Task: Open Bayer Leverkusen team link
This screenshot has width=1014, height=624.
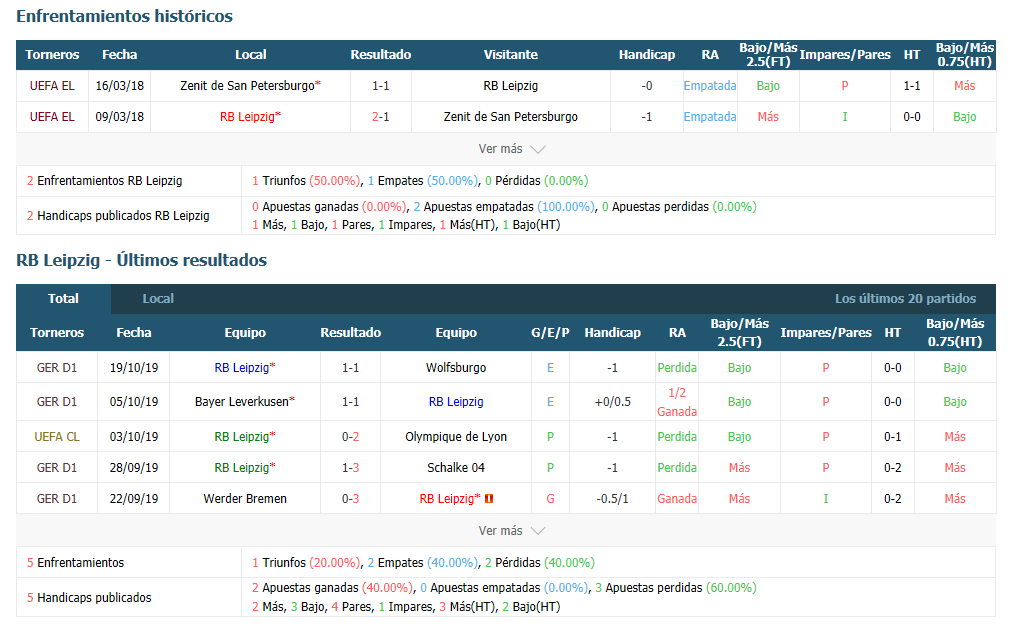Action: pyautogui.click(x=242, y=402)
